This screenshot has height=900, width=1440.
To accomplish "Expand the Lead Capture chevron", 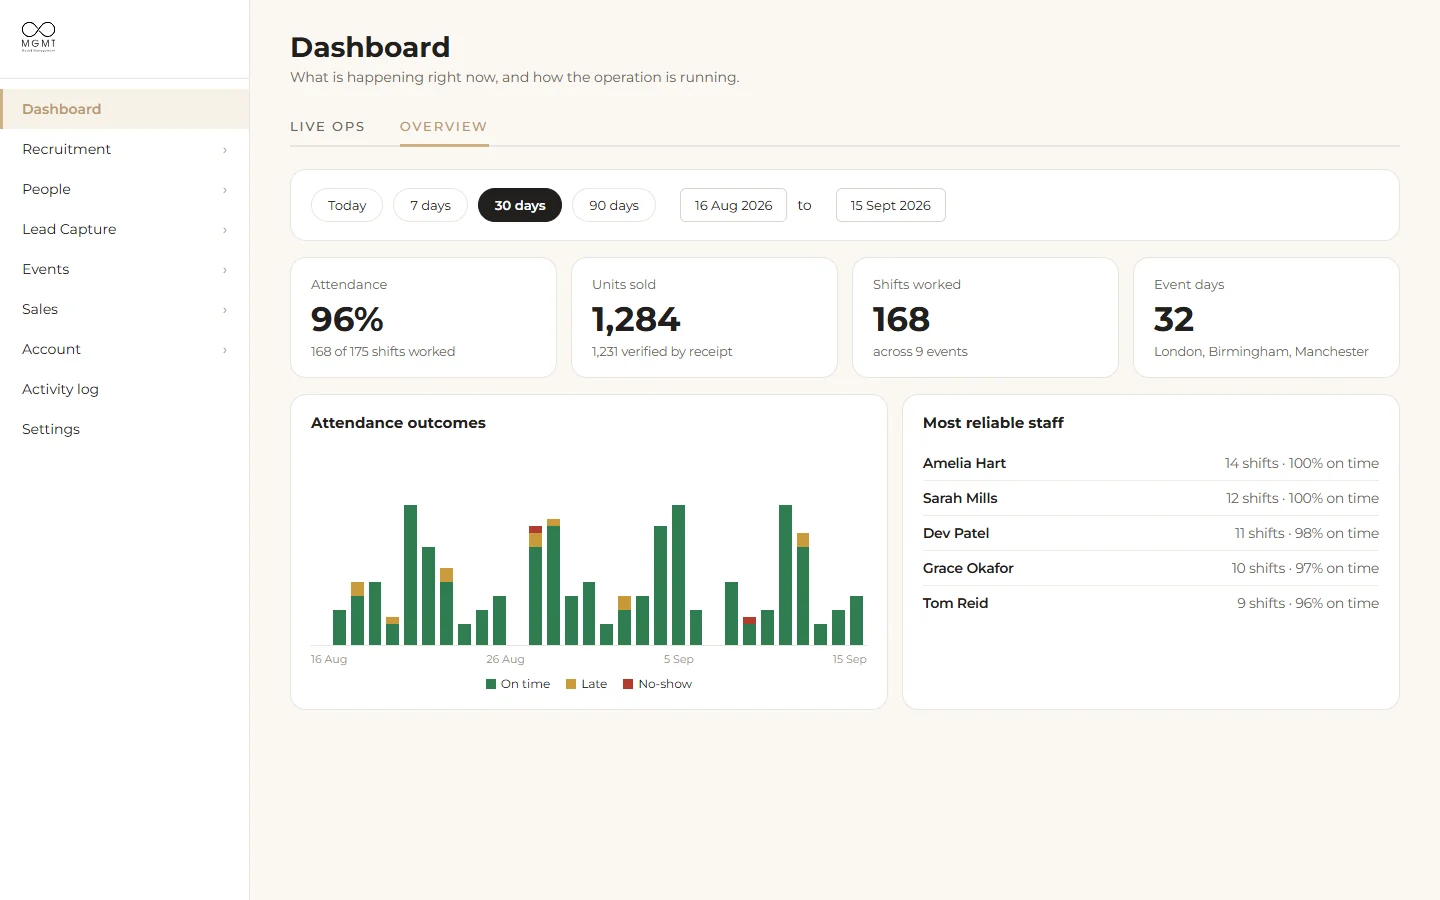I will pos(225,230).
